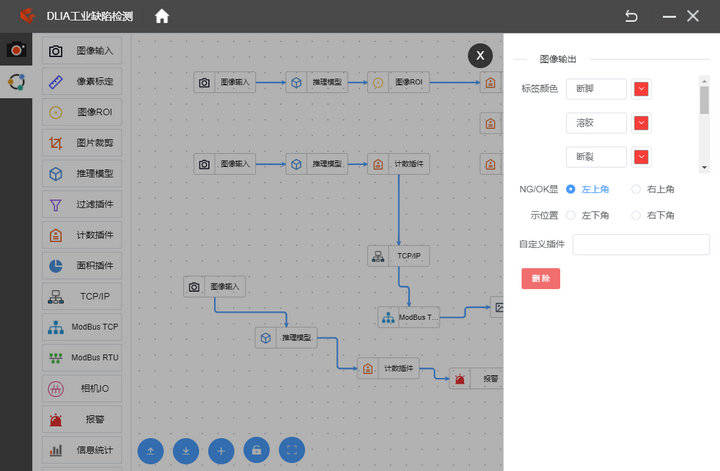Select the 相机IO tool in palette
Image resolution: width=720 pixels, height=471 pixels.
pyautogui.click(x=83, y=388)
